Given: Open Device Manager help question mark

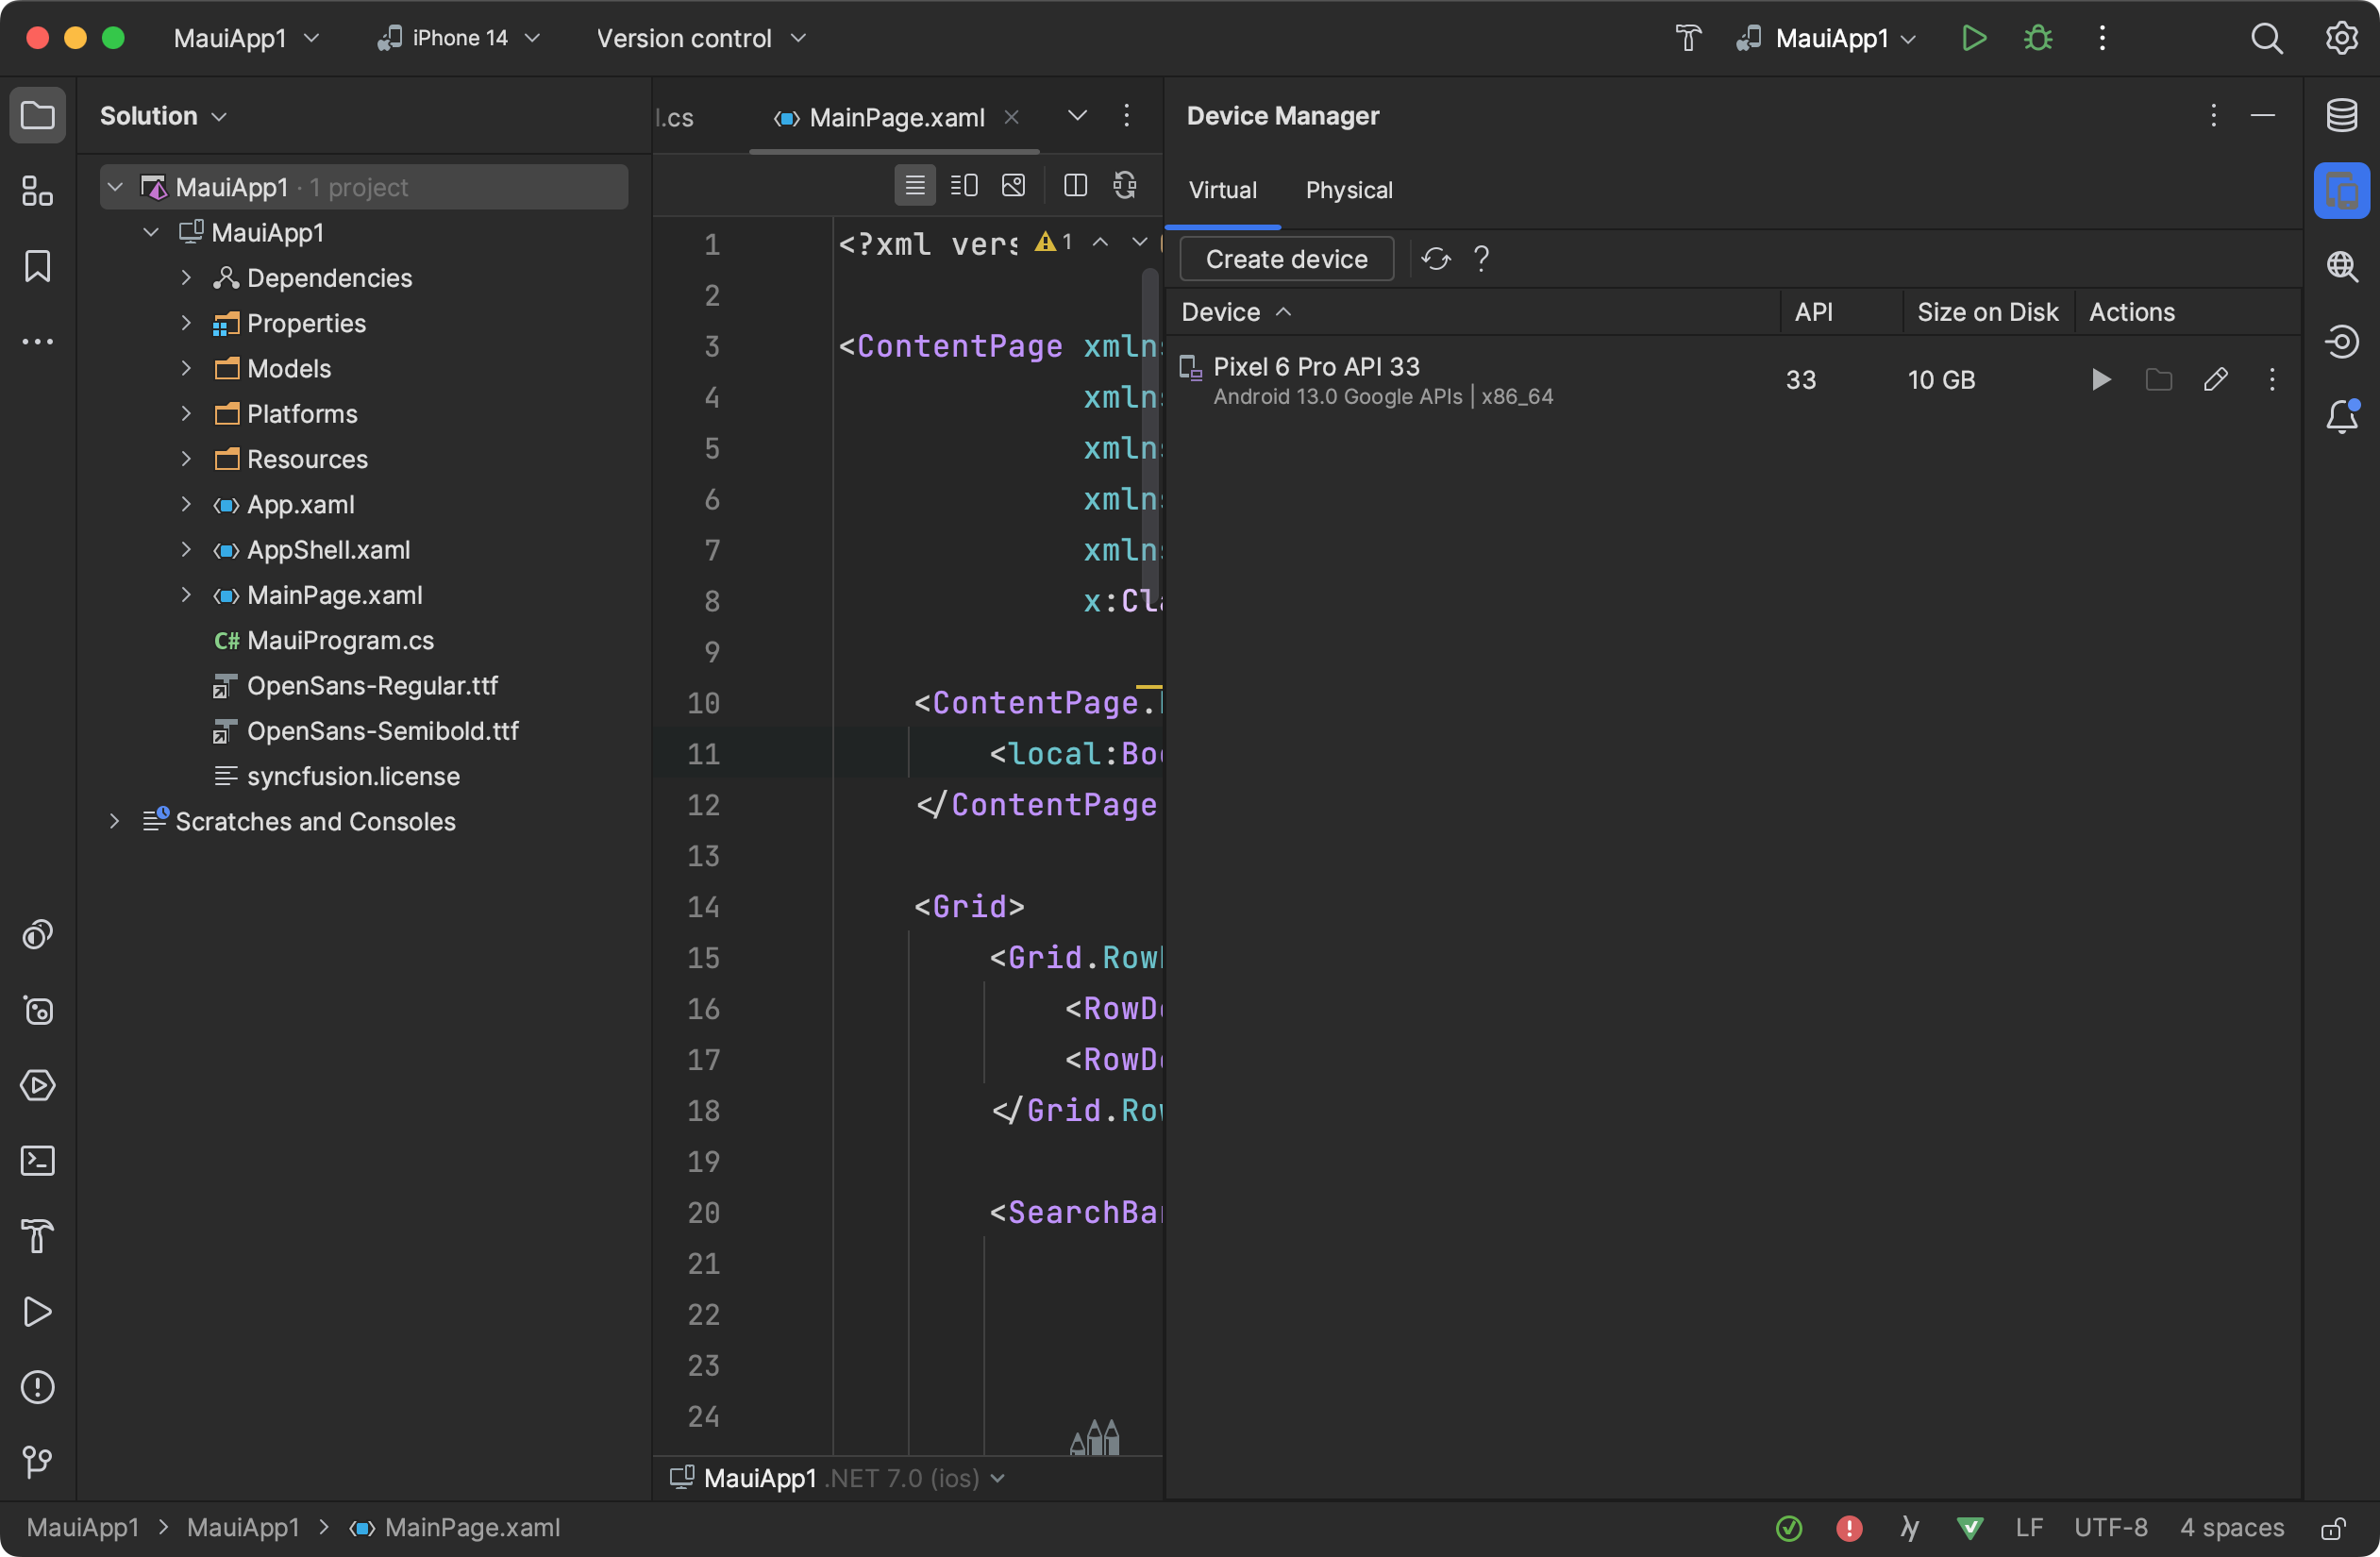Looking at the screenshot, I should (x=1481, y=259).
